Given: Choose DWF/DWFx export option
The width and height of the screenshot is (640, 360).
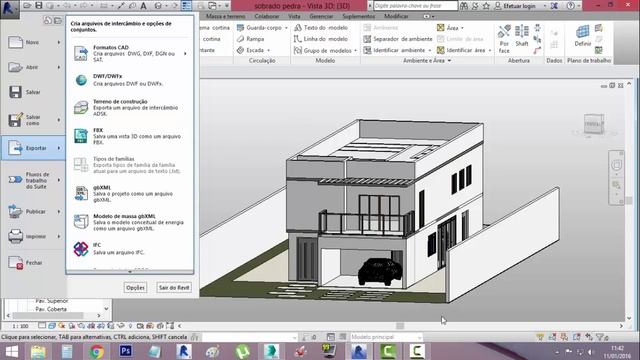Looking at the screenshot, I should (130, 80).
